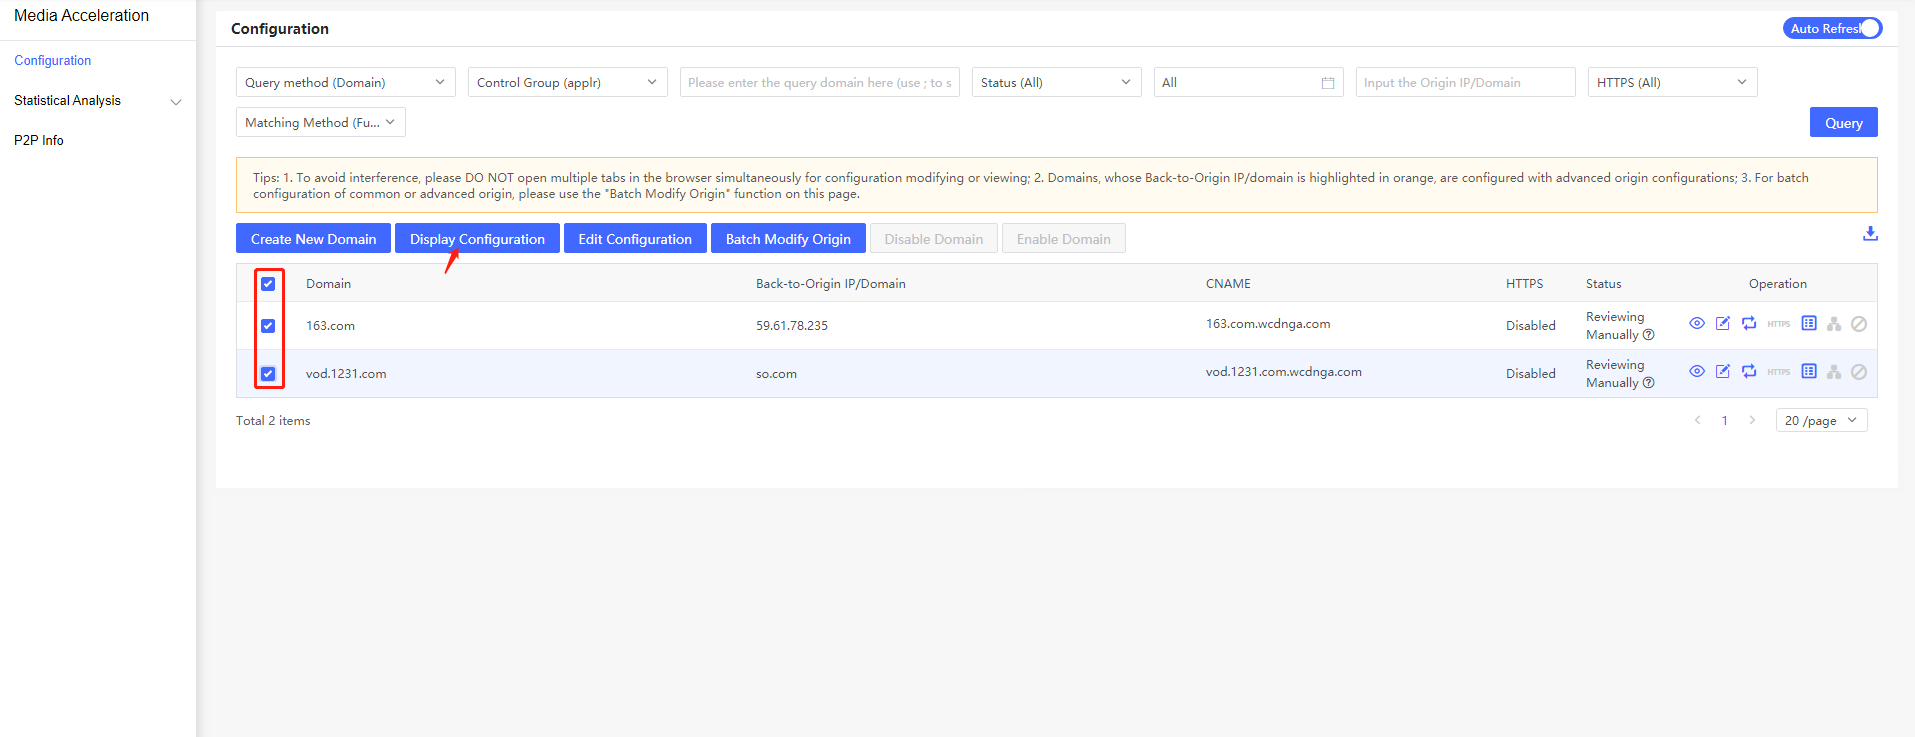Image resolution: width=1915 pixels, height=737 pixels.
Task: Click CNAME vod.1231.com.wcdnga.com
Action: click(1284, 372)
